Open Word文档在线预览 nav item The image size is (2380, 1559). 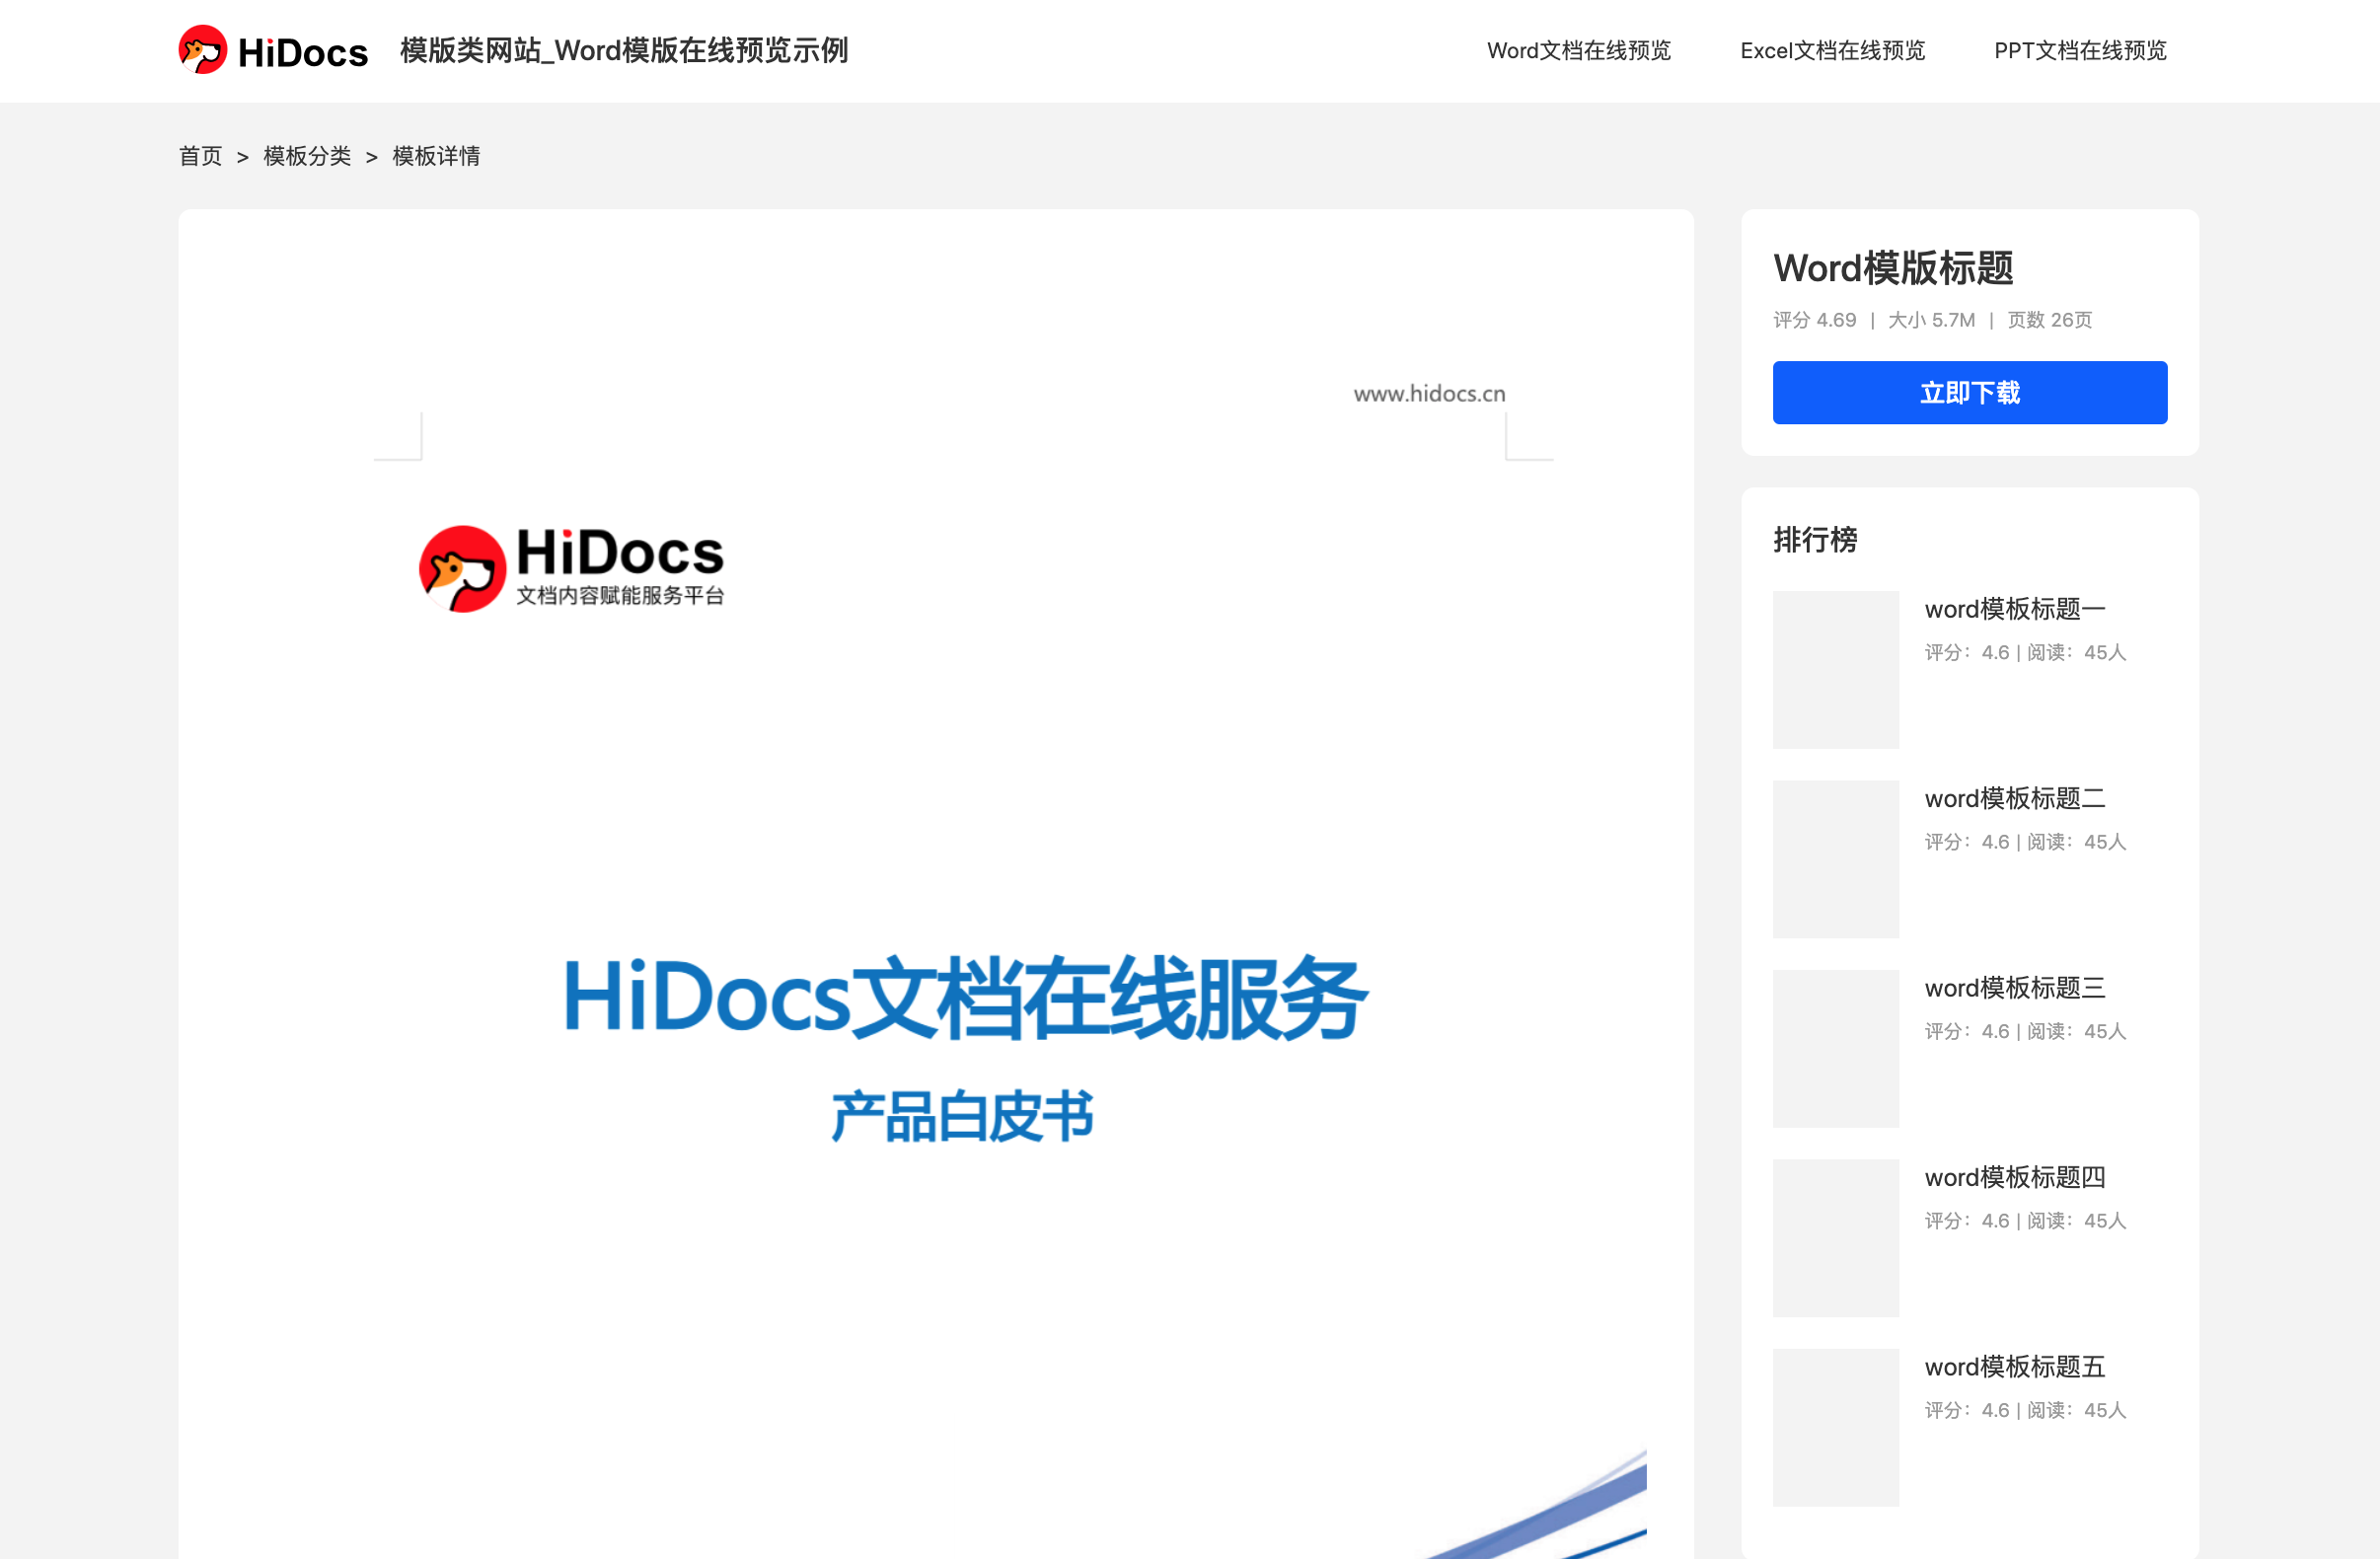coord(1578,51)
